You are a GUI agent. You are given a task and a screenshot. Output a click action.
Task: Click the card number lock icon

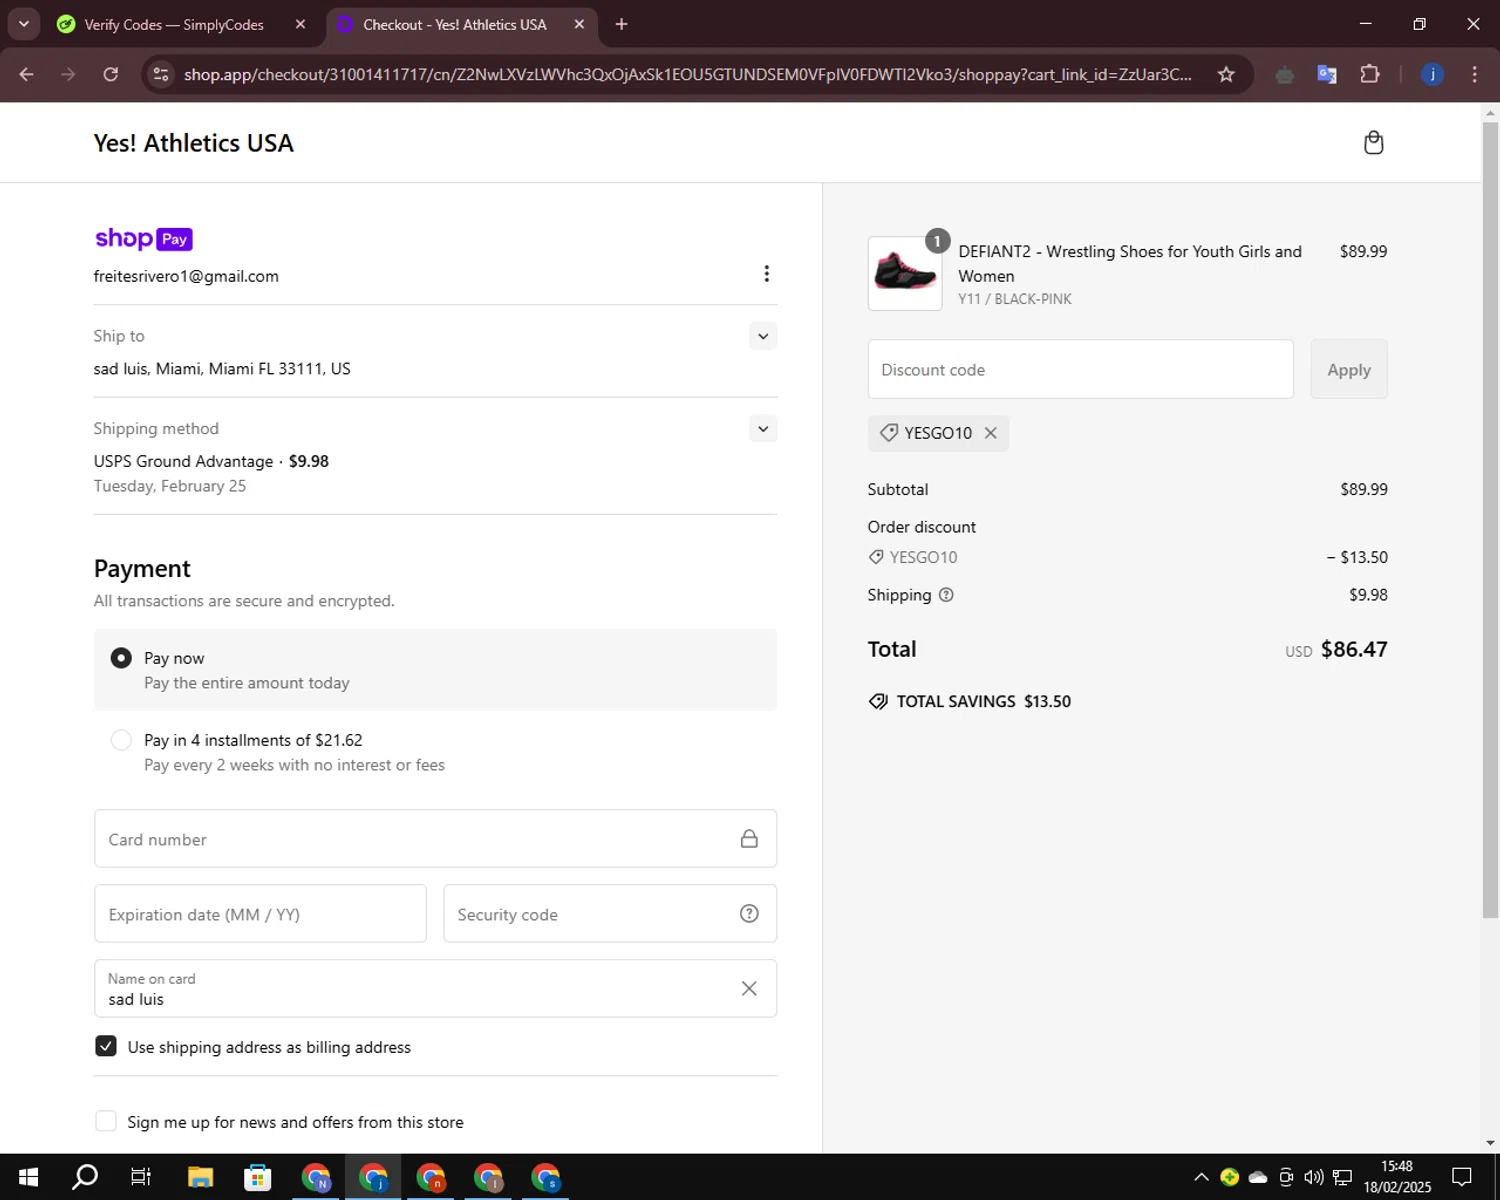pyautogui.click(x=749, y=839)
